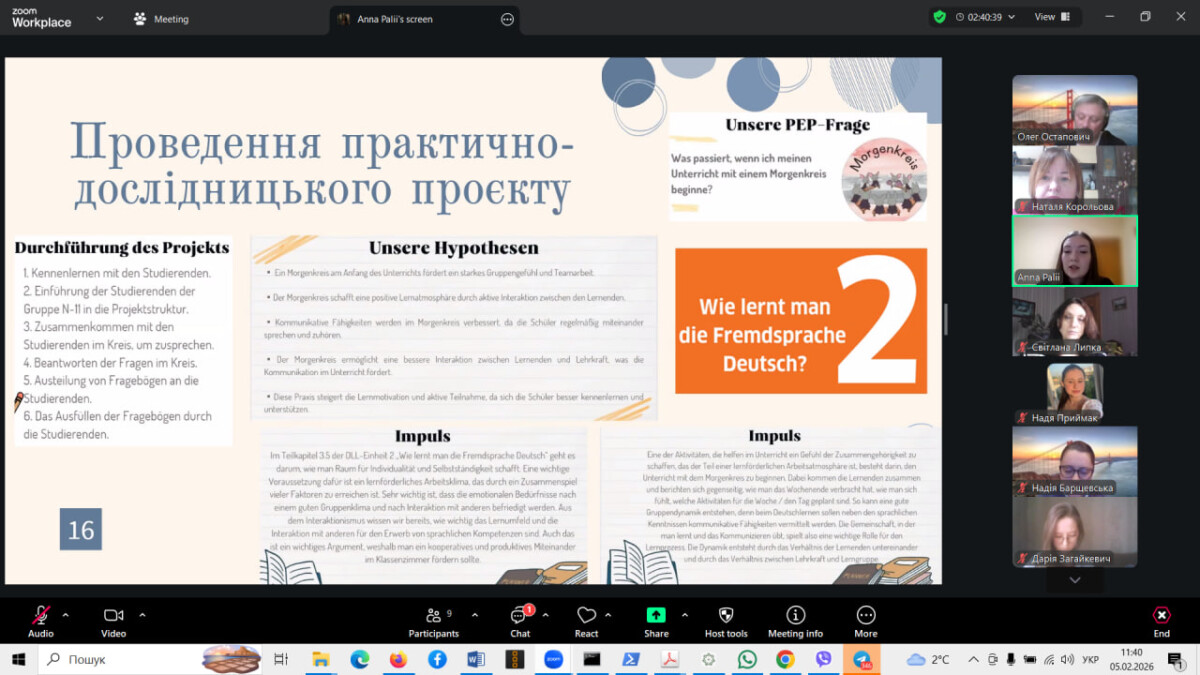
Task: Expand audio options arrow next to Audio
Action: (x=66, y=615)
